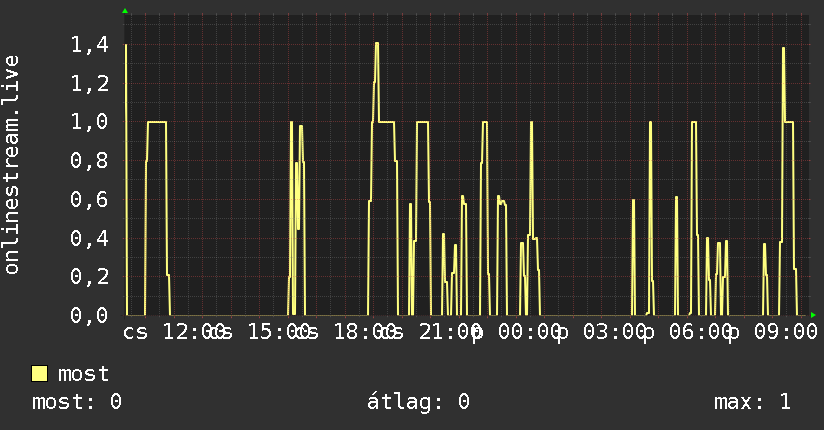Image resolution: width=824 pixels, height=430 pixels.
Task: Click the 0,8 y-axis label
Action: point(90,161)
